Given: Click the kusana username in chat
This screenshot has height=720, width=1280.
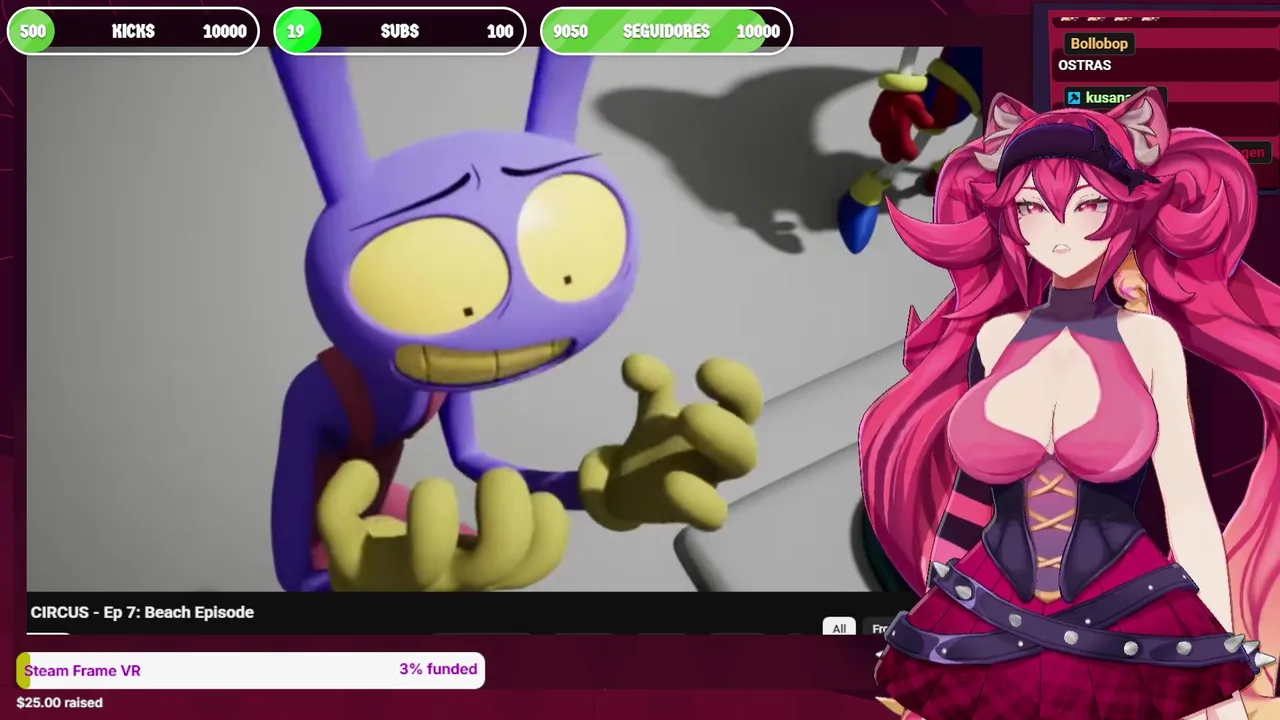Looking at the screenshot, I should click(1108, 98).
